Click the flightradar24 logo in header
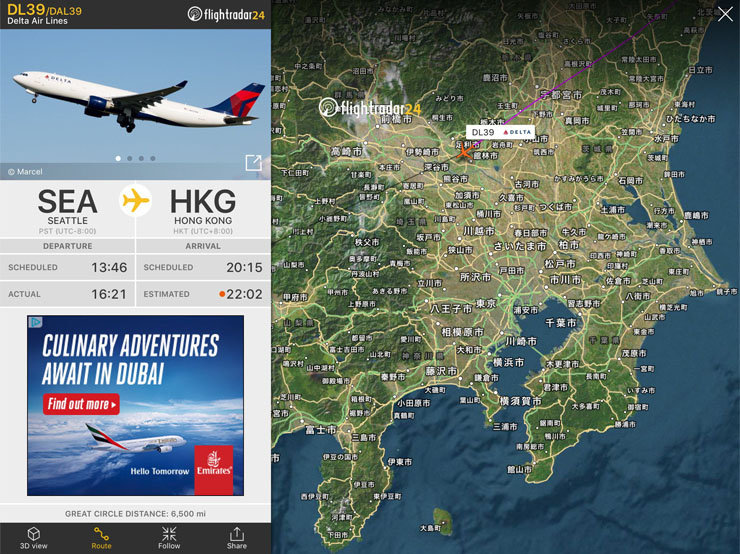 (x=226, y=14)
